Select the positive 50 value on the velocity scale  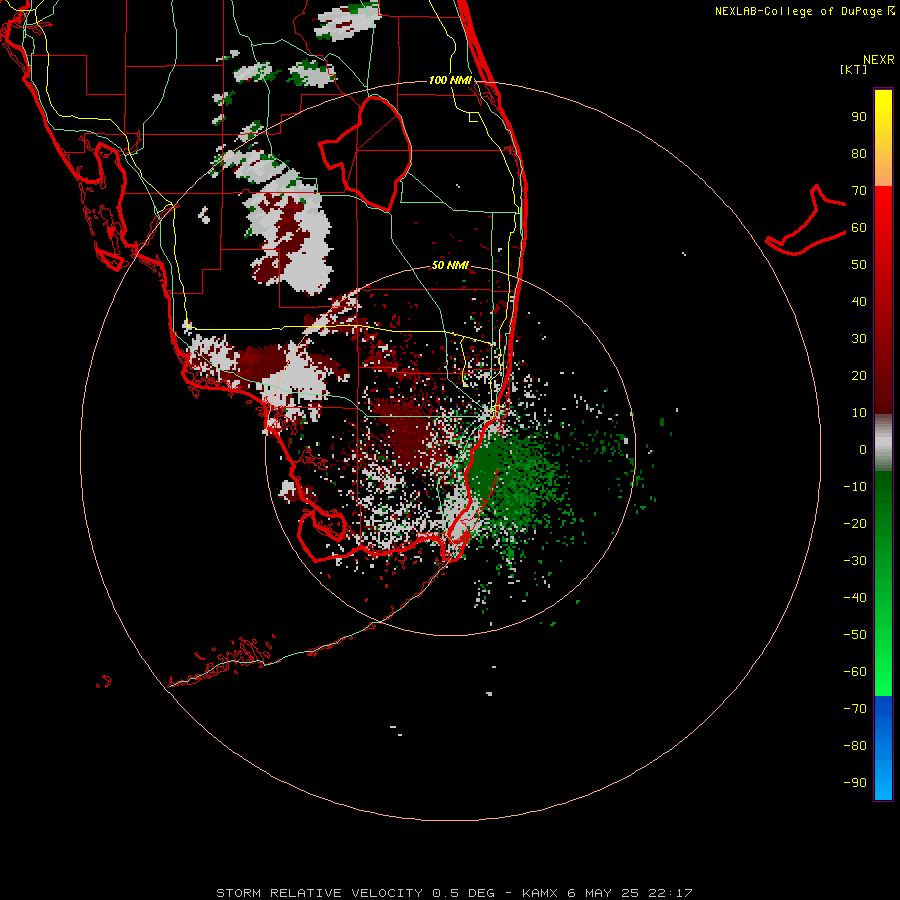click(859, 265)
